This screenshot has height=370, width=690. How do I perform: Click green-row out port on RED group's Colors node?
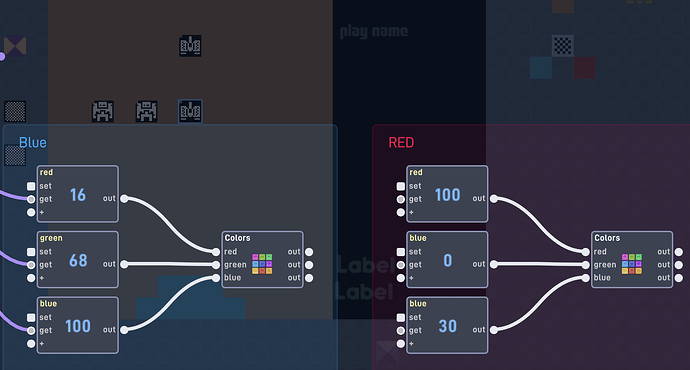pyautogui.click(x=679, y=265)
